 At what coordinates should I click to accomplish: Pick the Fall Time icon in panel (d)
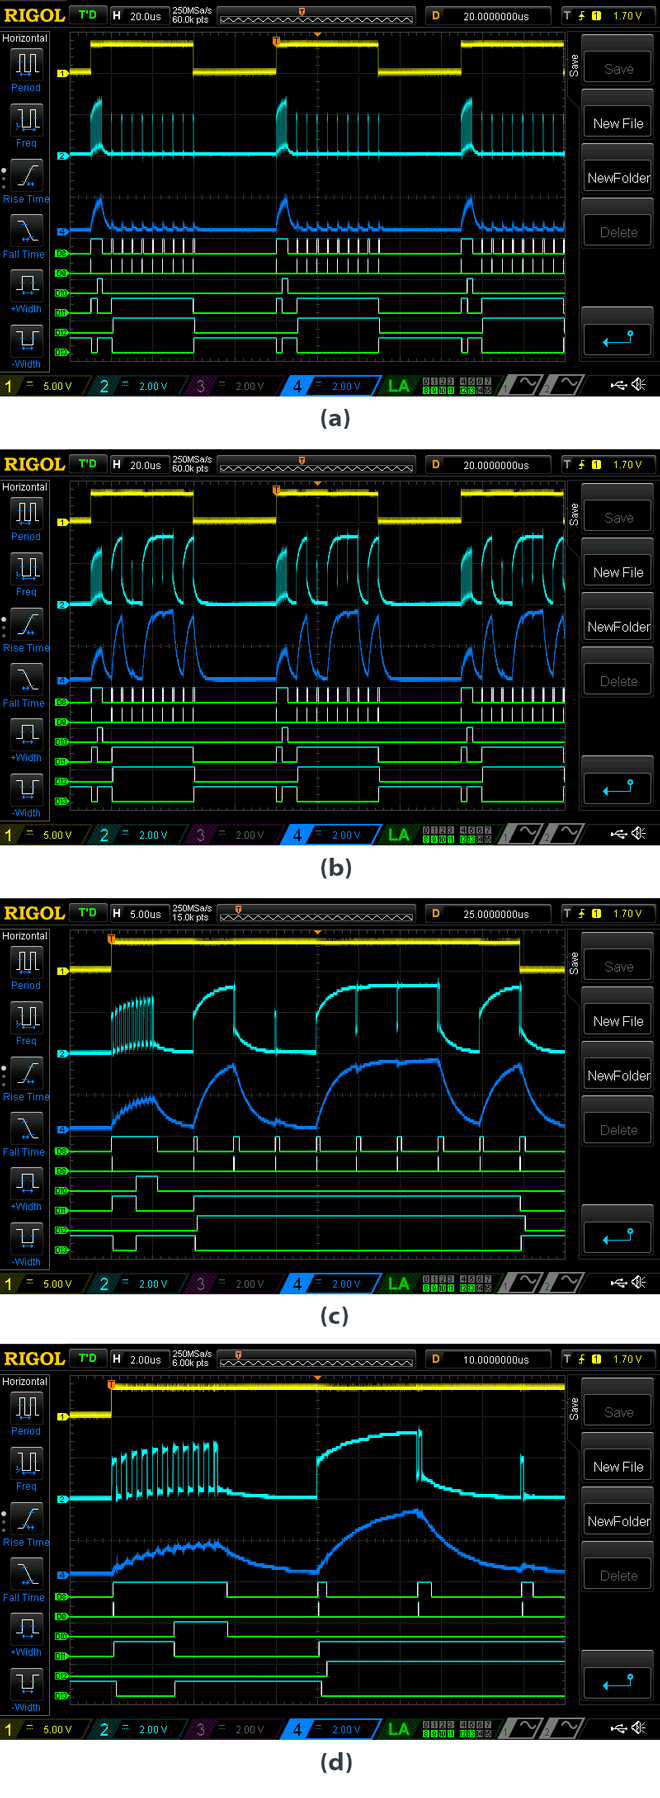point(26,1574)
